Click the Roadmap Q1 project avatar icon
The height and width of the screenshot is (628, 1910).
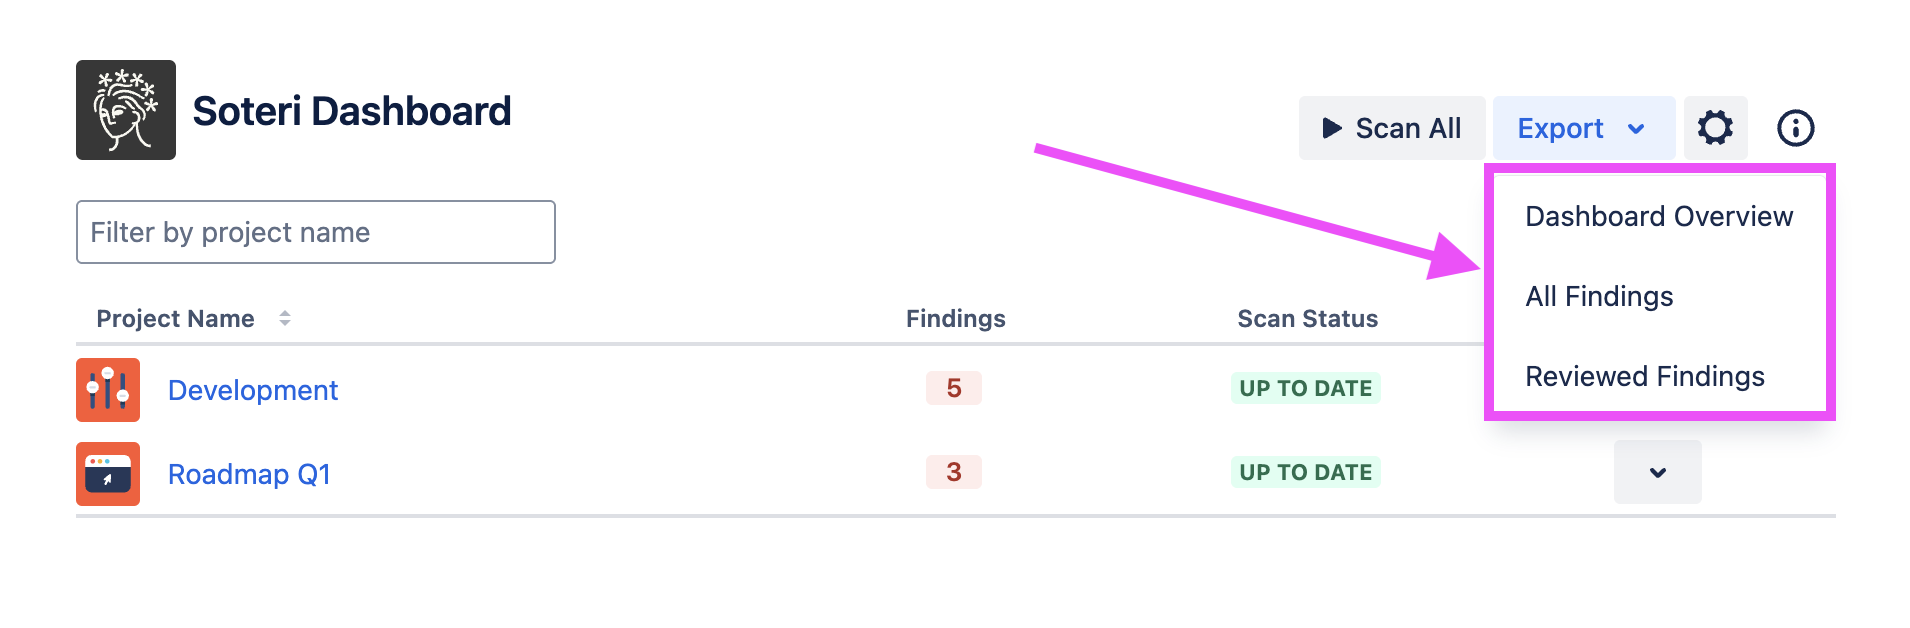[x=108, y=474]
